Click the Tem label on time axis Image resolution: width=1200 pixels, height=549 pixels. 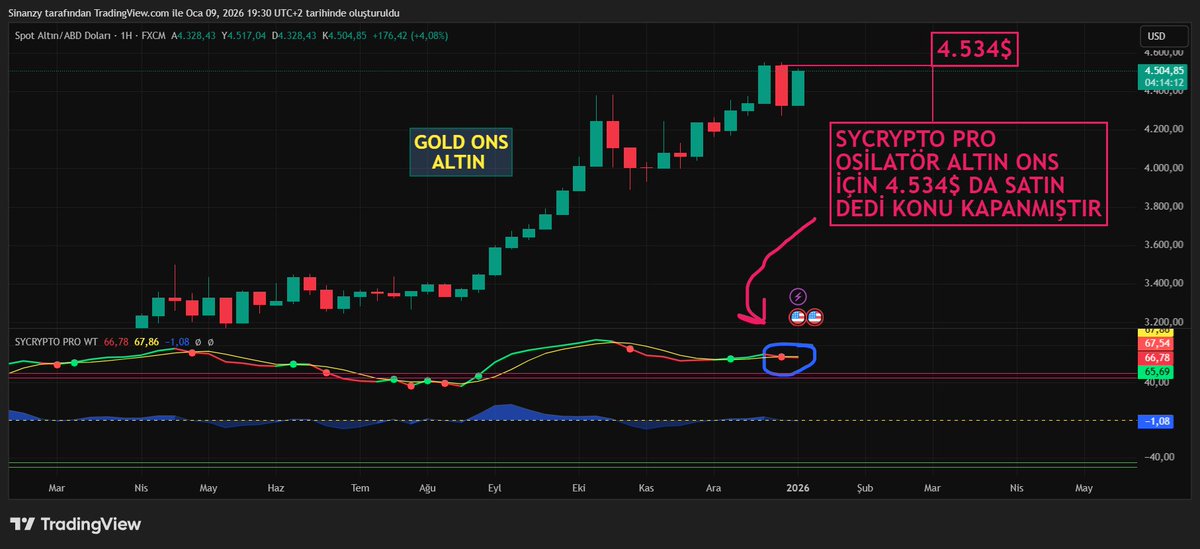coord(361,488)
